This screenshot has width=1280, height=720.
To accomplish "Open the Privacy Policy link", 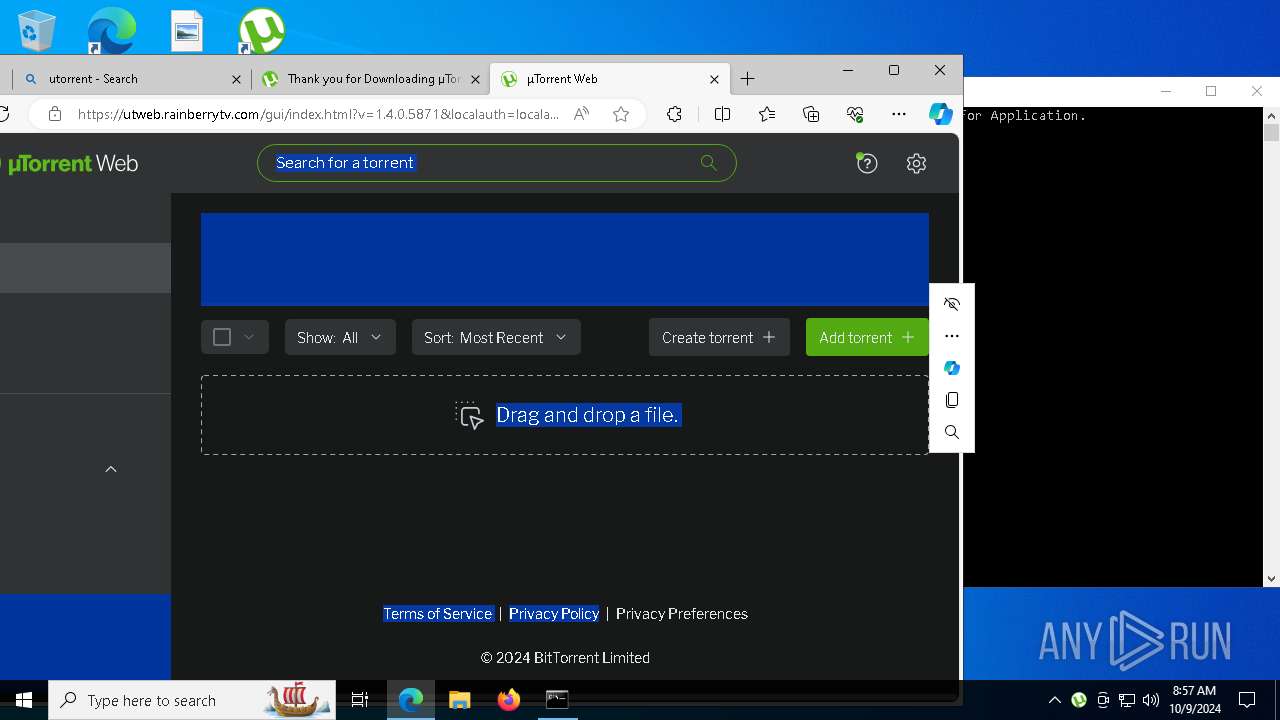I will click(554, 614).
